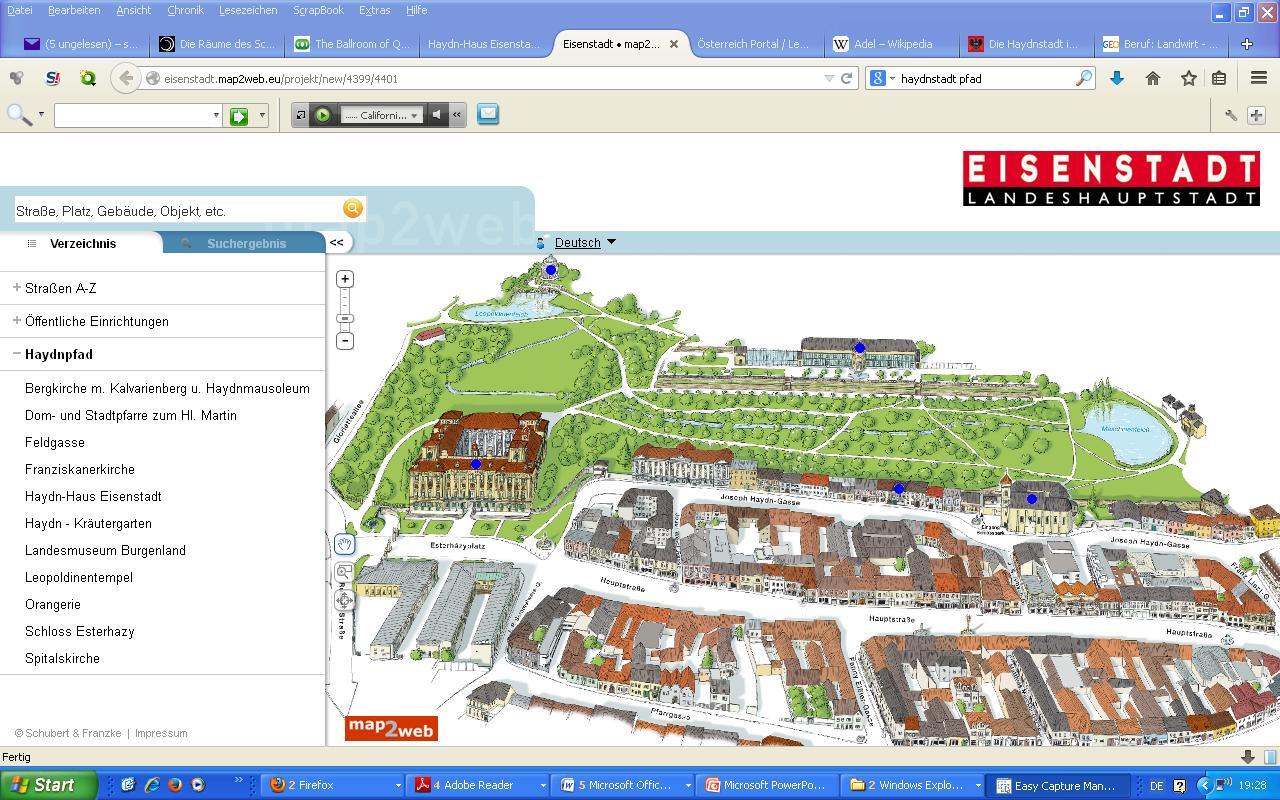The height and width of the screenshot is (800, 1280).
Task: Open the Firefox hamburger menu
Action: click(1259, 78)
